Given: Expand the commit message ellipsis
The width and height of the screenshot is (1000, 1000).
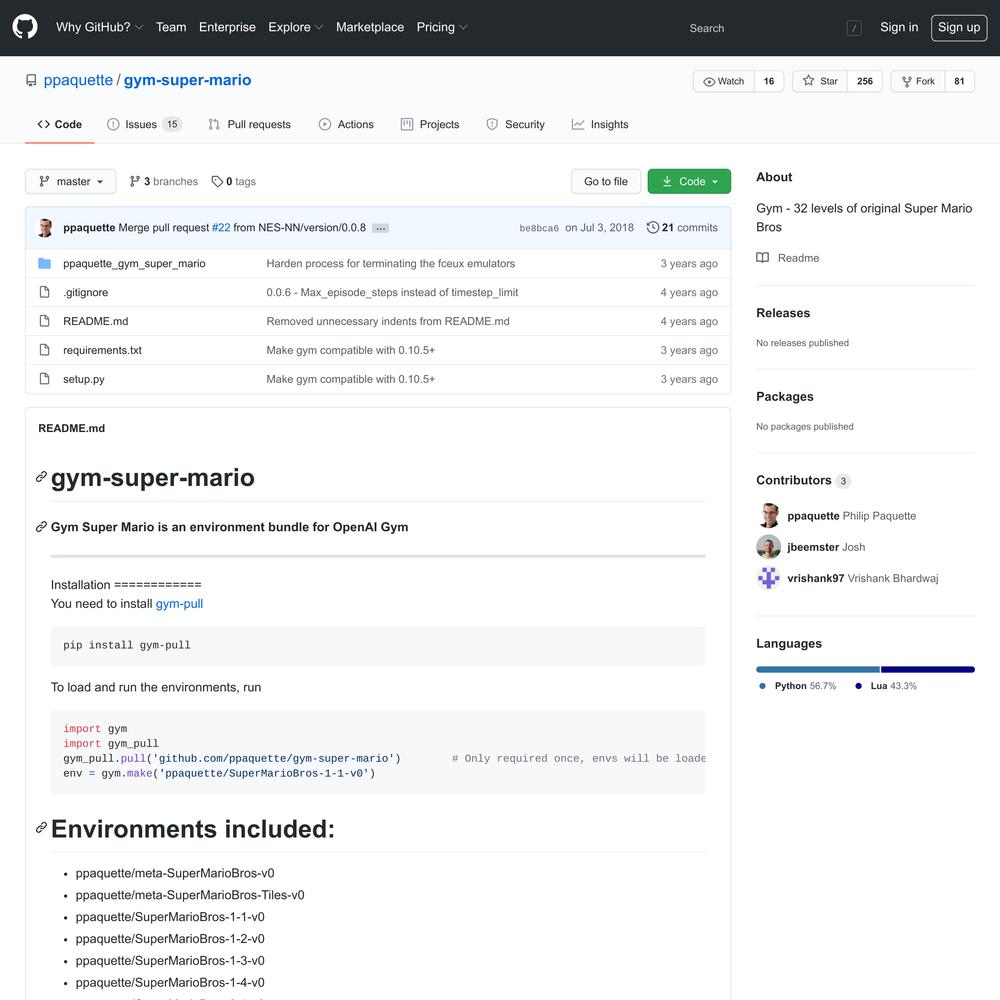Looking at the screenshot, I should pyautogui.click(x=381, y=228).
